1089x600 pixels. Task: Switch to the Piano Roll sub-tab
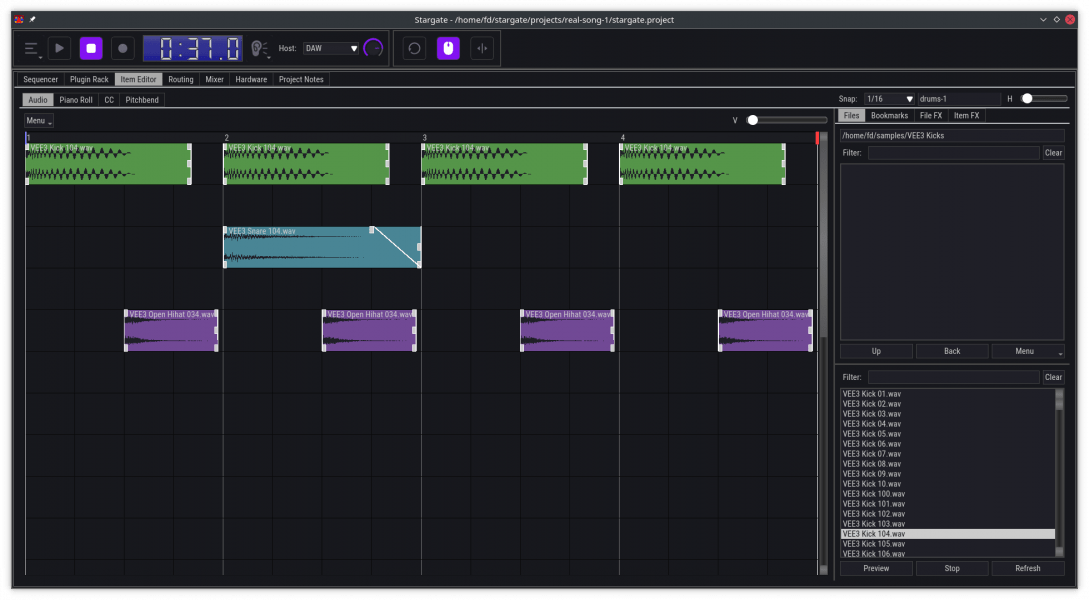point(76,100)
